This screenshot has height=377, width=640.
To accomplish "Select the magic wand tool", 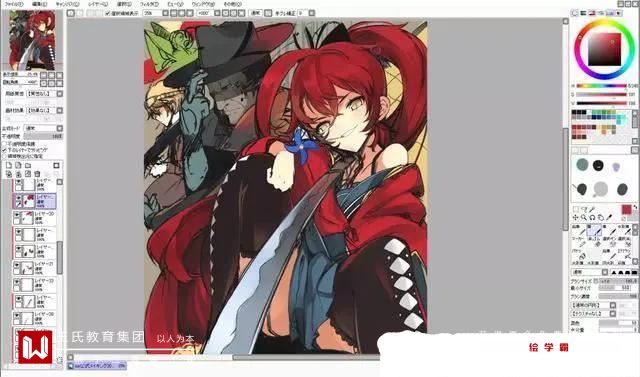I will (x=592, y=210).
